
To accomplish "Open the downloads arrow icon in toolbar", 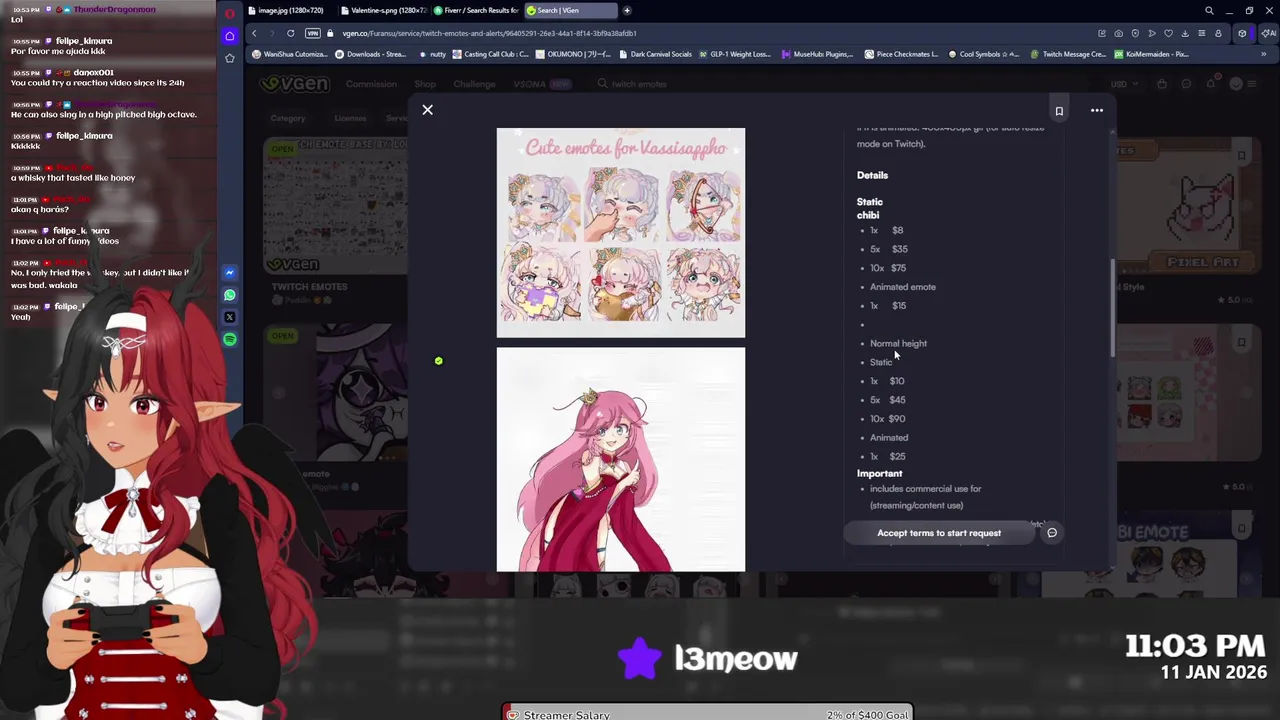I will click(x=1185, y=33).
